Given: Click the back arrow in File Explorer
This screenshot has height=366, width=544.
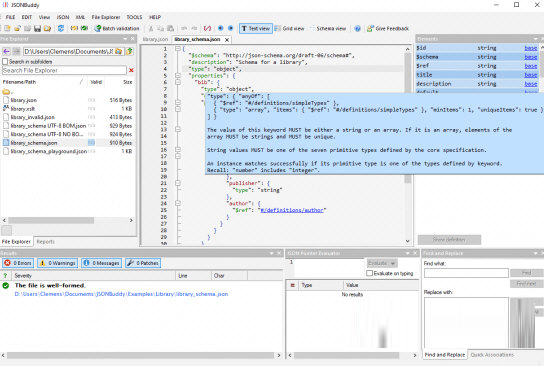Looking at the screenshot, I should click(x=6, y=51).
